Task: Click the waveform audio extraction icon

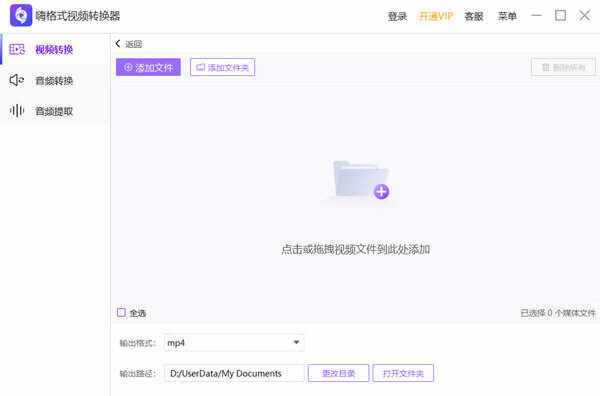Action: (x=17, y=111)
